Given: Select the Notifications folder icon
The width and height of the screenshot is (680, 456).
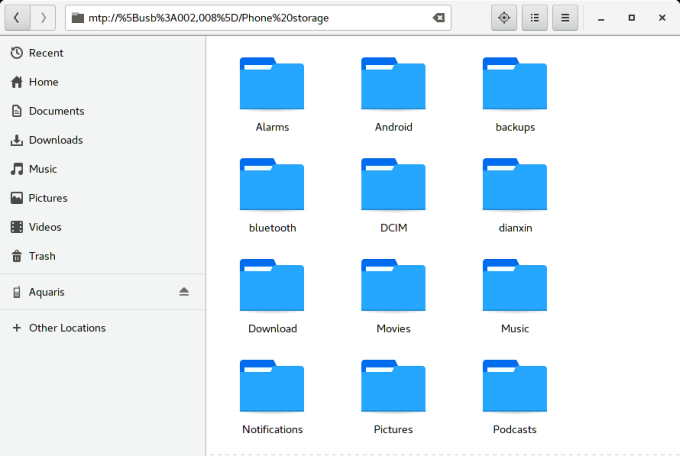Looking at the screenshot, I should pyautogui.click(x=272, y=385).
